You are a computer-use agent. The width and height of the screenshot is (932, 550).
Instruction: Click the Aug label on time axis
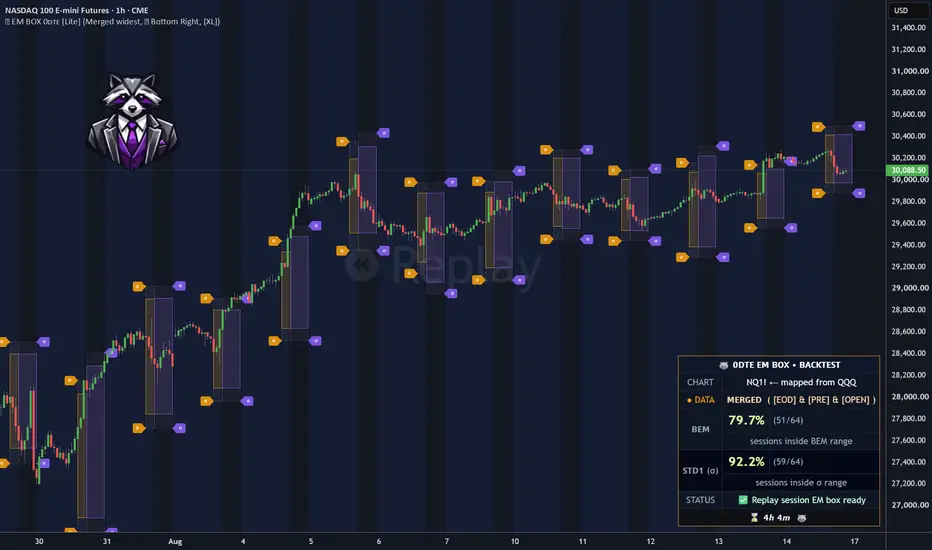[x=175, y=541]
